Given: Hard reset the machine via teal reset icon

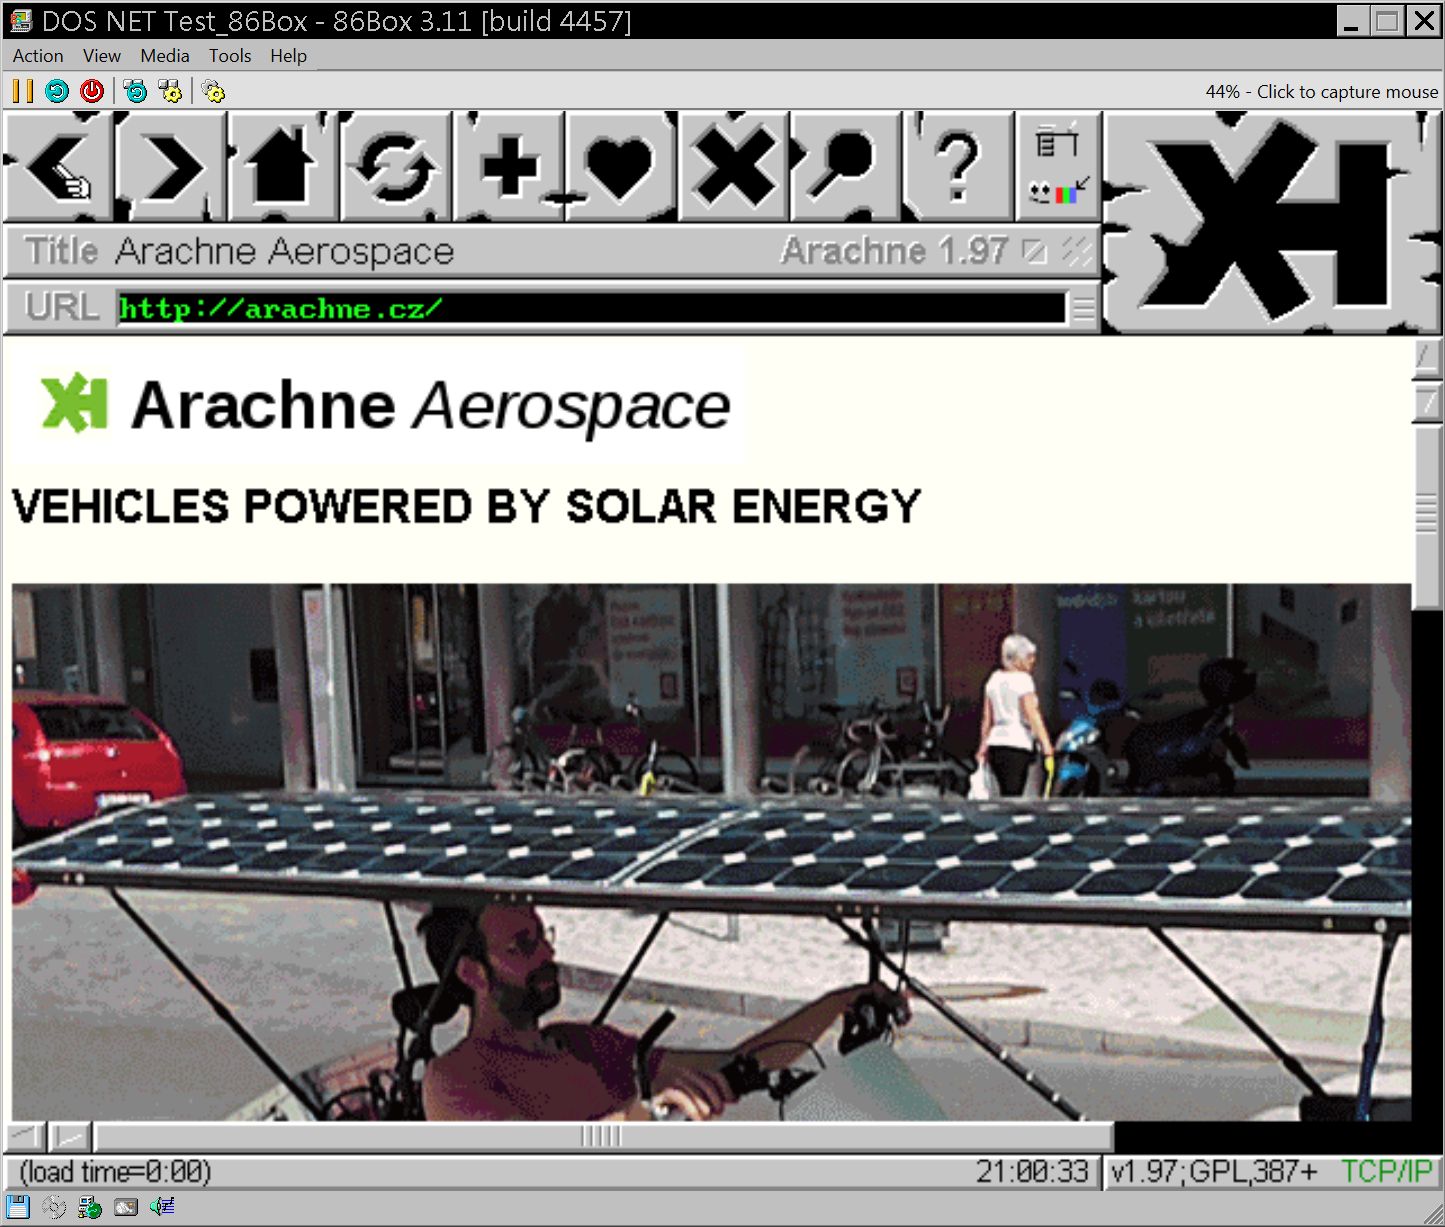Looking at the screenshot, I should [x=57, y=91].
